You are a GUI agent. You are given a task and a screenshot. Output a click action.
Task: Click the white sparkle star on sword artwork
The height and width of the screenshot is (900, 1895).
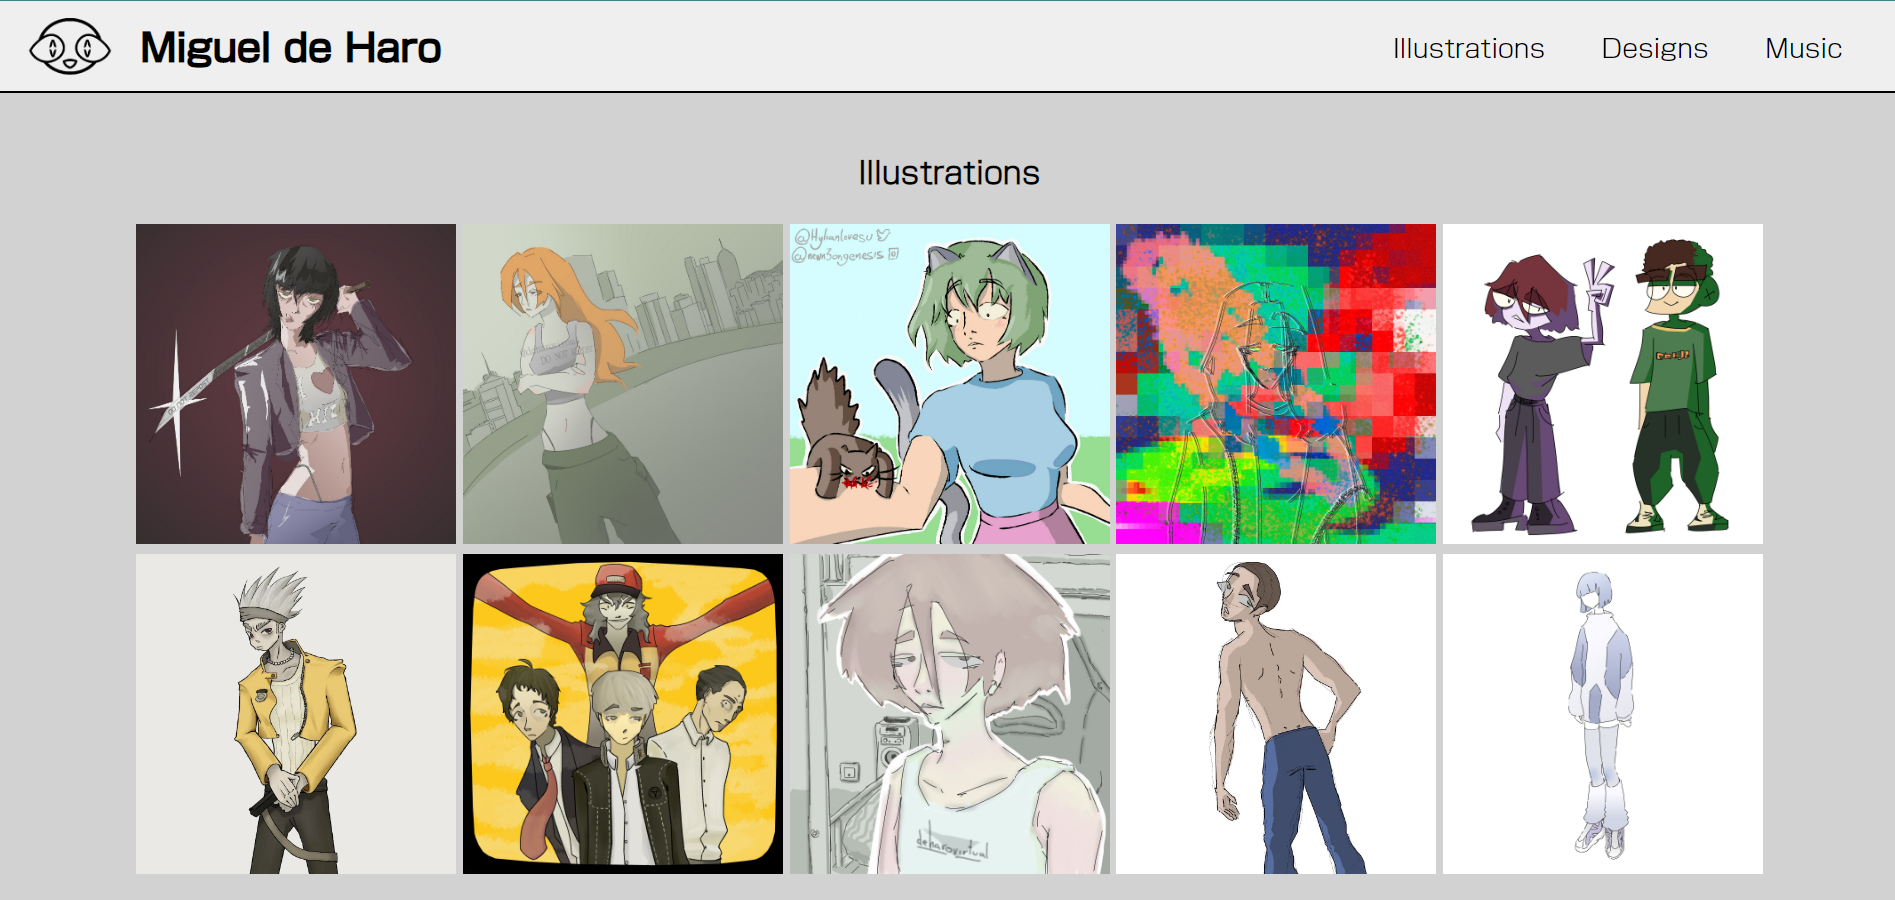178,402
